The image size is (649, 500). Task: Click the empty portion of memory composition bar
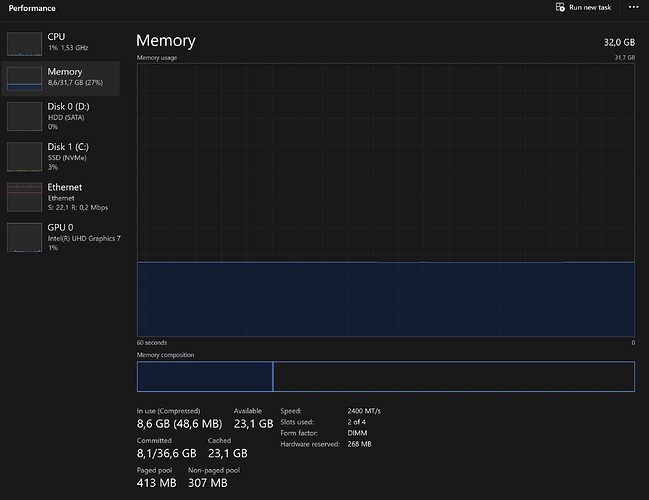coord(454,377)
